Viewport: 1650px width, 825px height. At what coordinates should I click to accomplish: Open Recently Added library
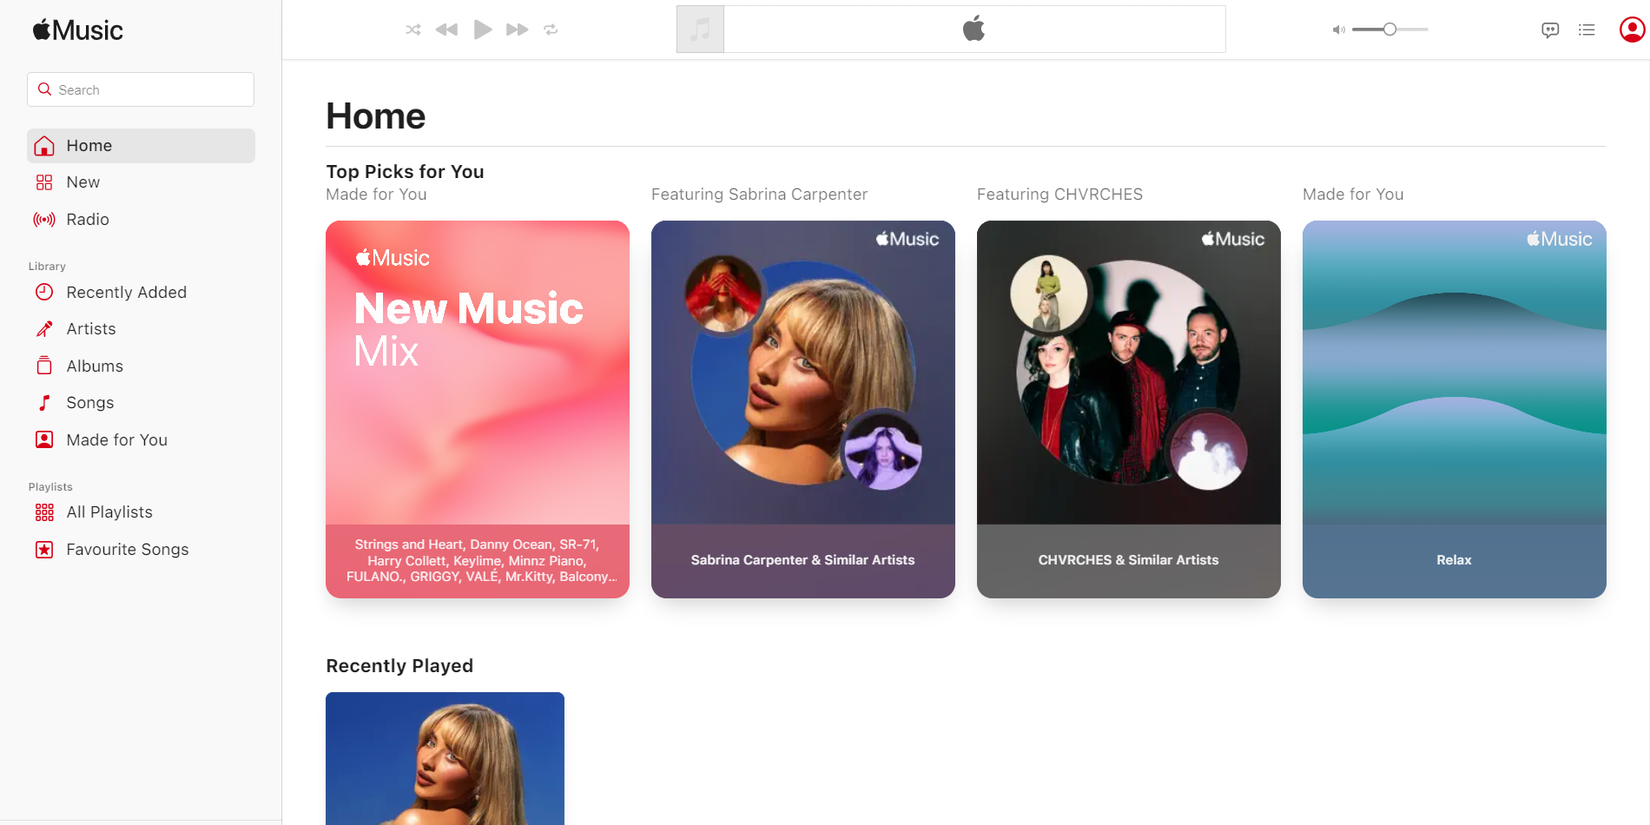141,292
